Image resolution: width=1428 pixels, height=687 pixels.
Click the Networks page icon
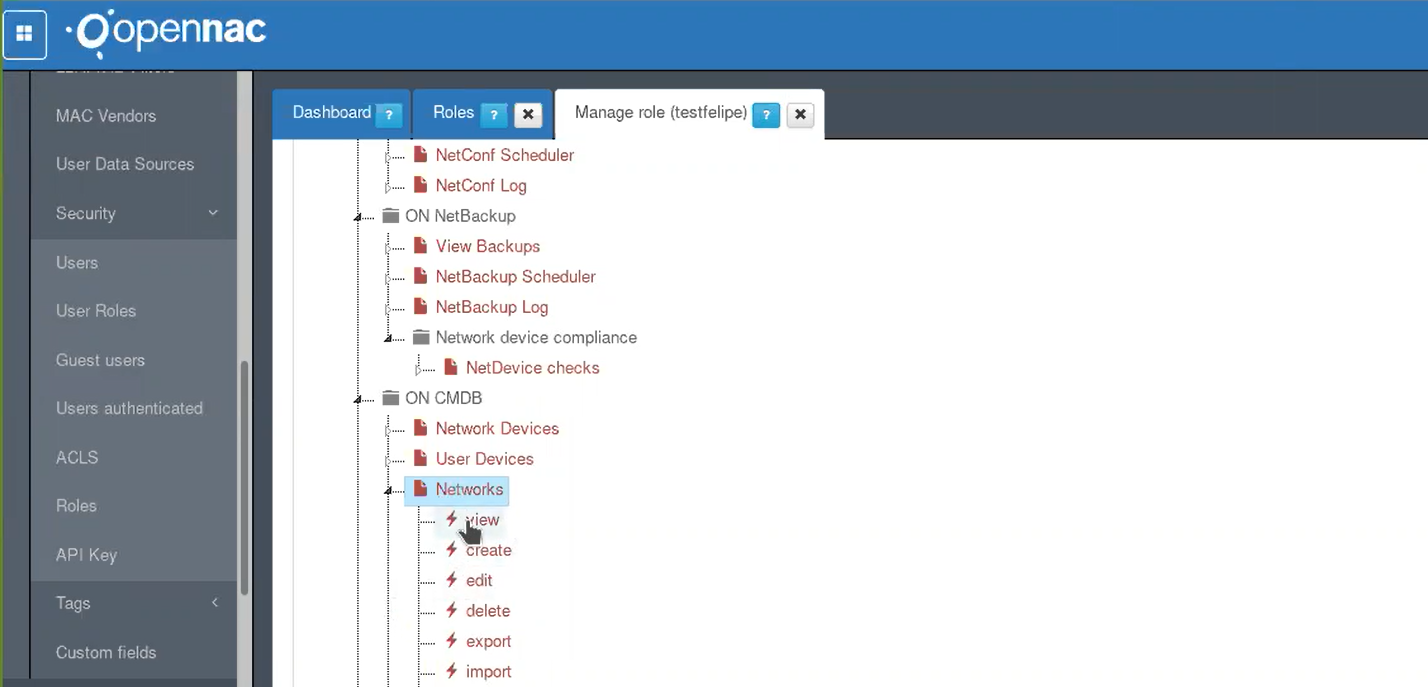point(421,489)
